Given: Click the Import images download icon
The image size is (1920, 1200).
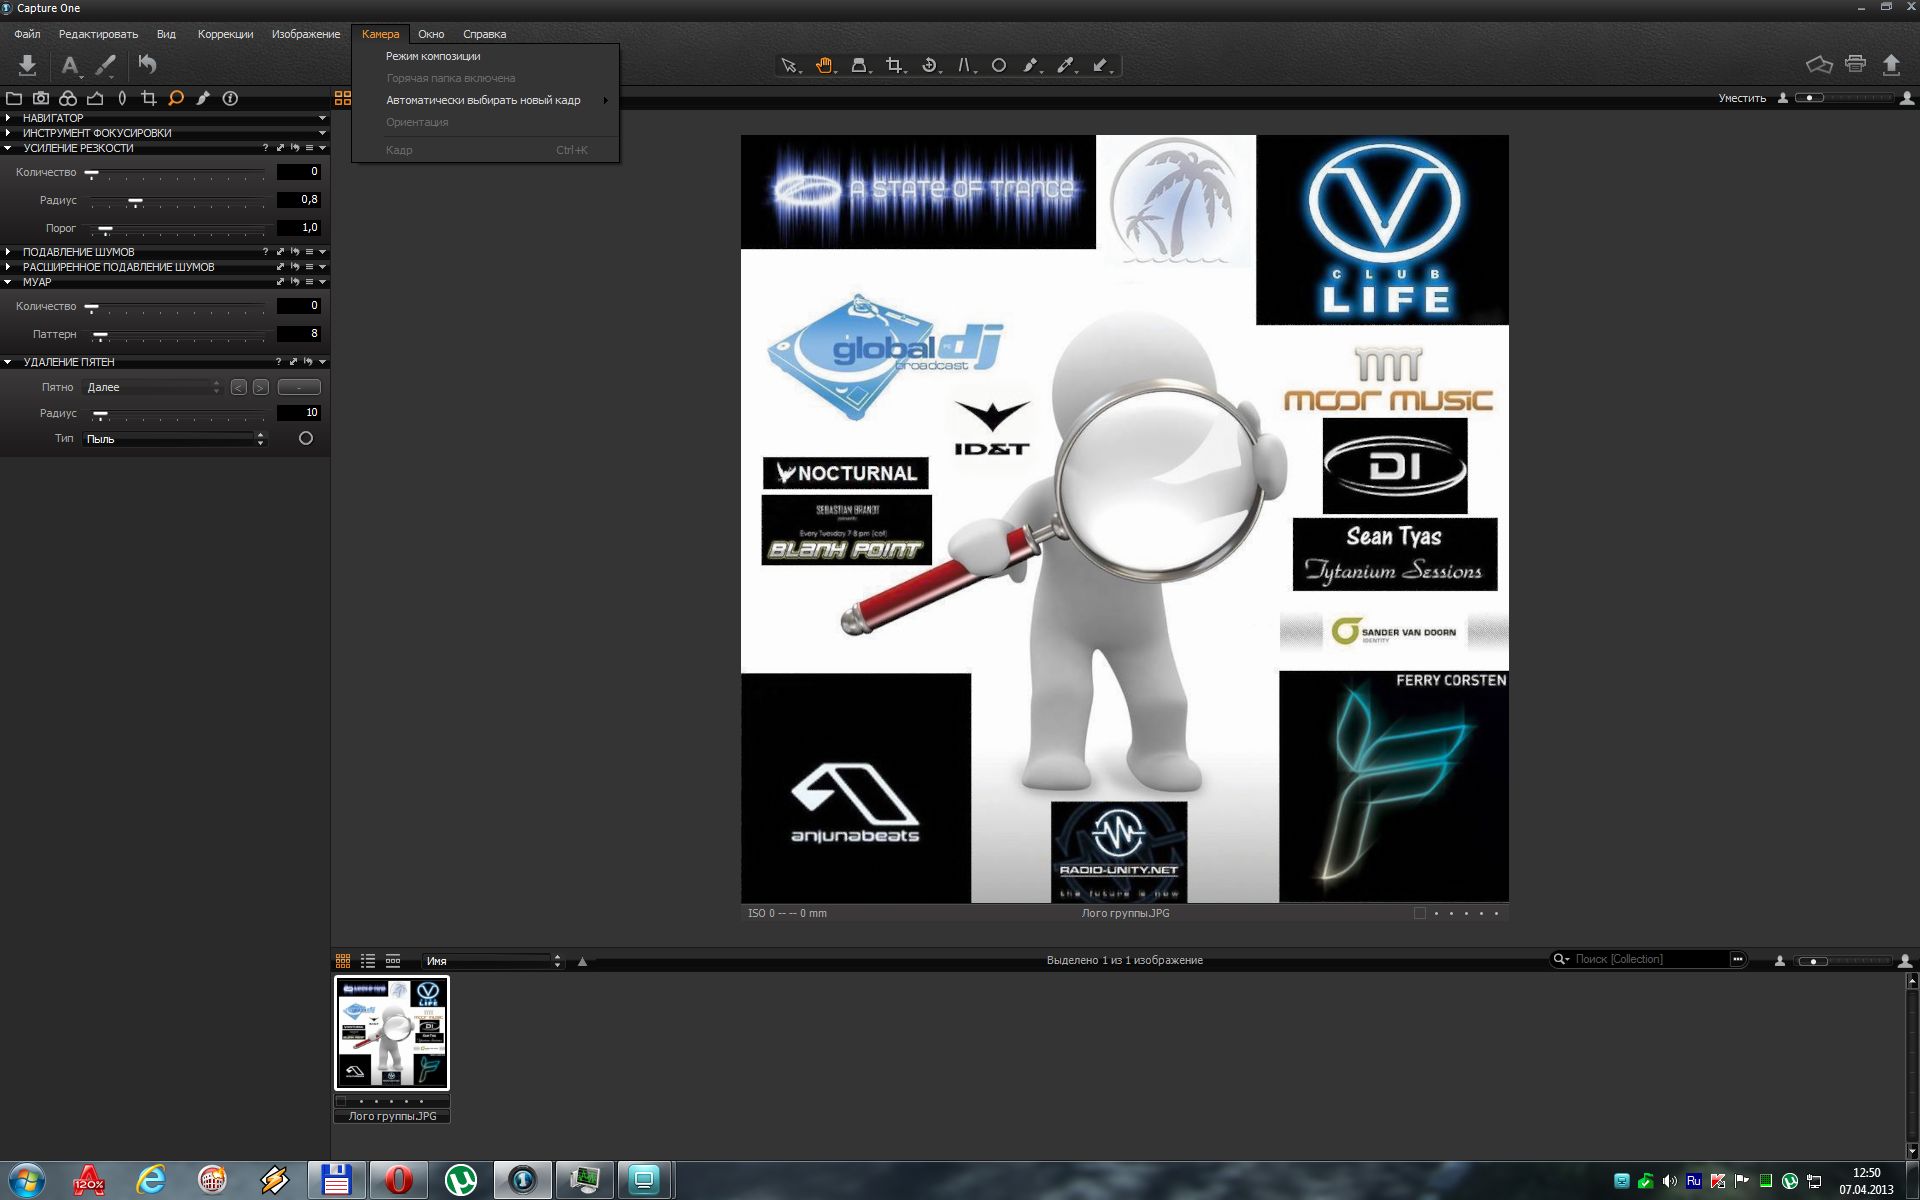Looking at the screenshot, I should point(27,66).
